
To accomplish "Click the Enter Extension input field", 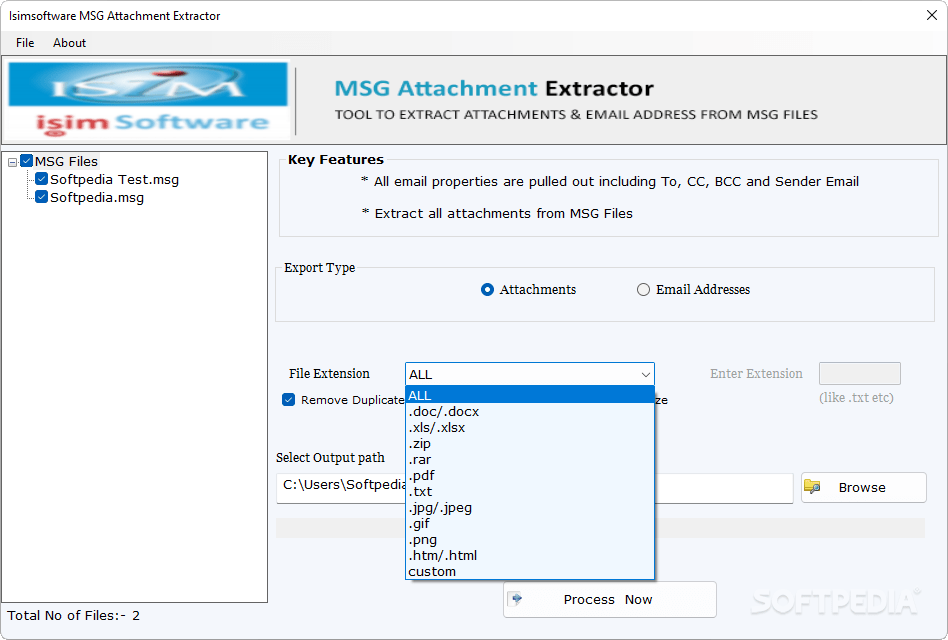I will click(859, 373).
